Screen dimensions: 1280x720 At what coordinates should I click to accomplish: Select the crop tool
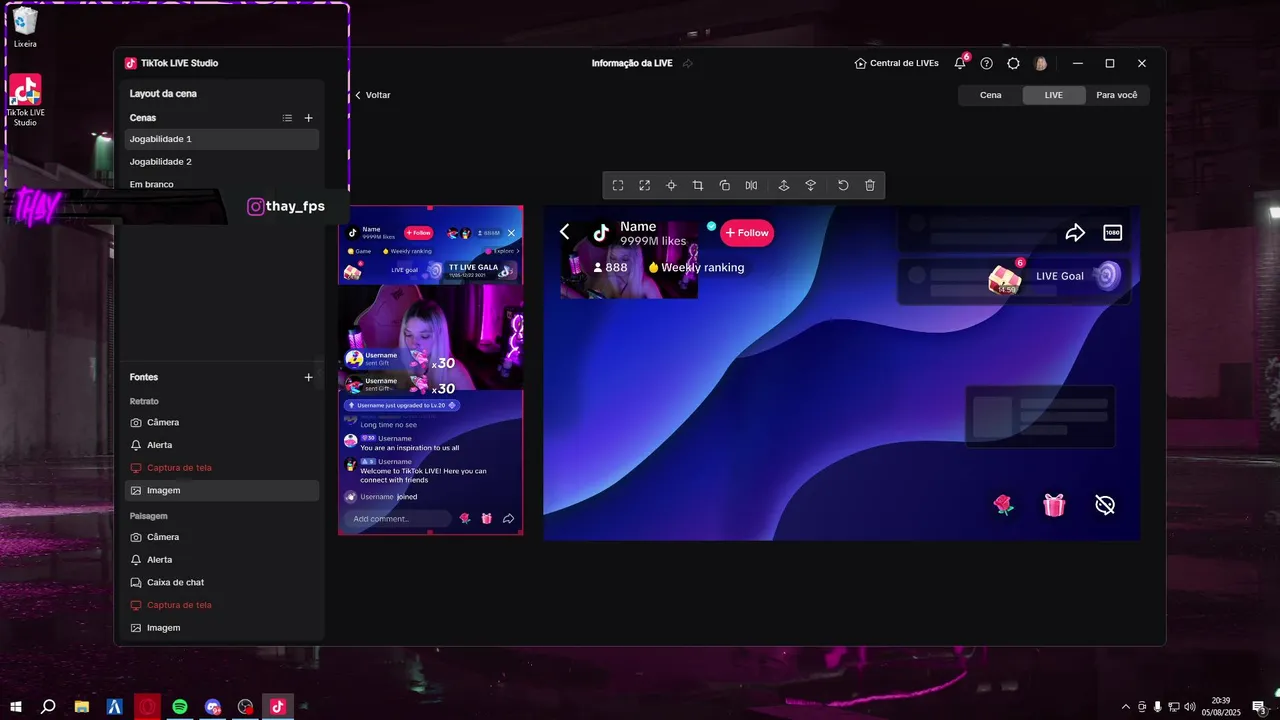pyautogui.click(x=698, y=185)
